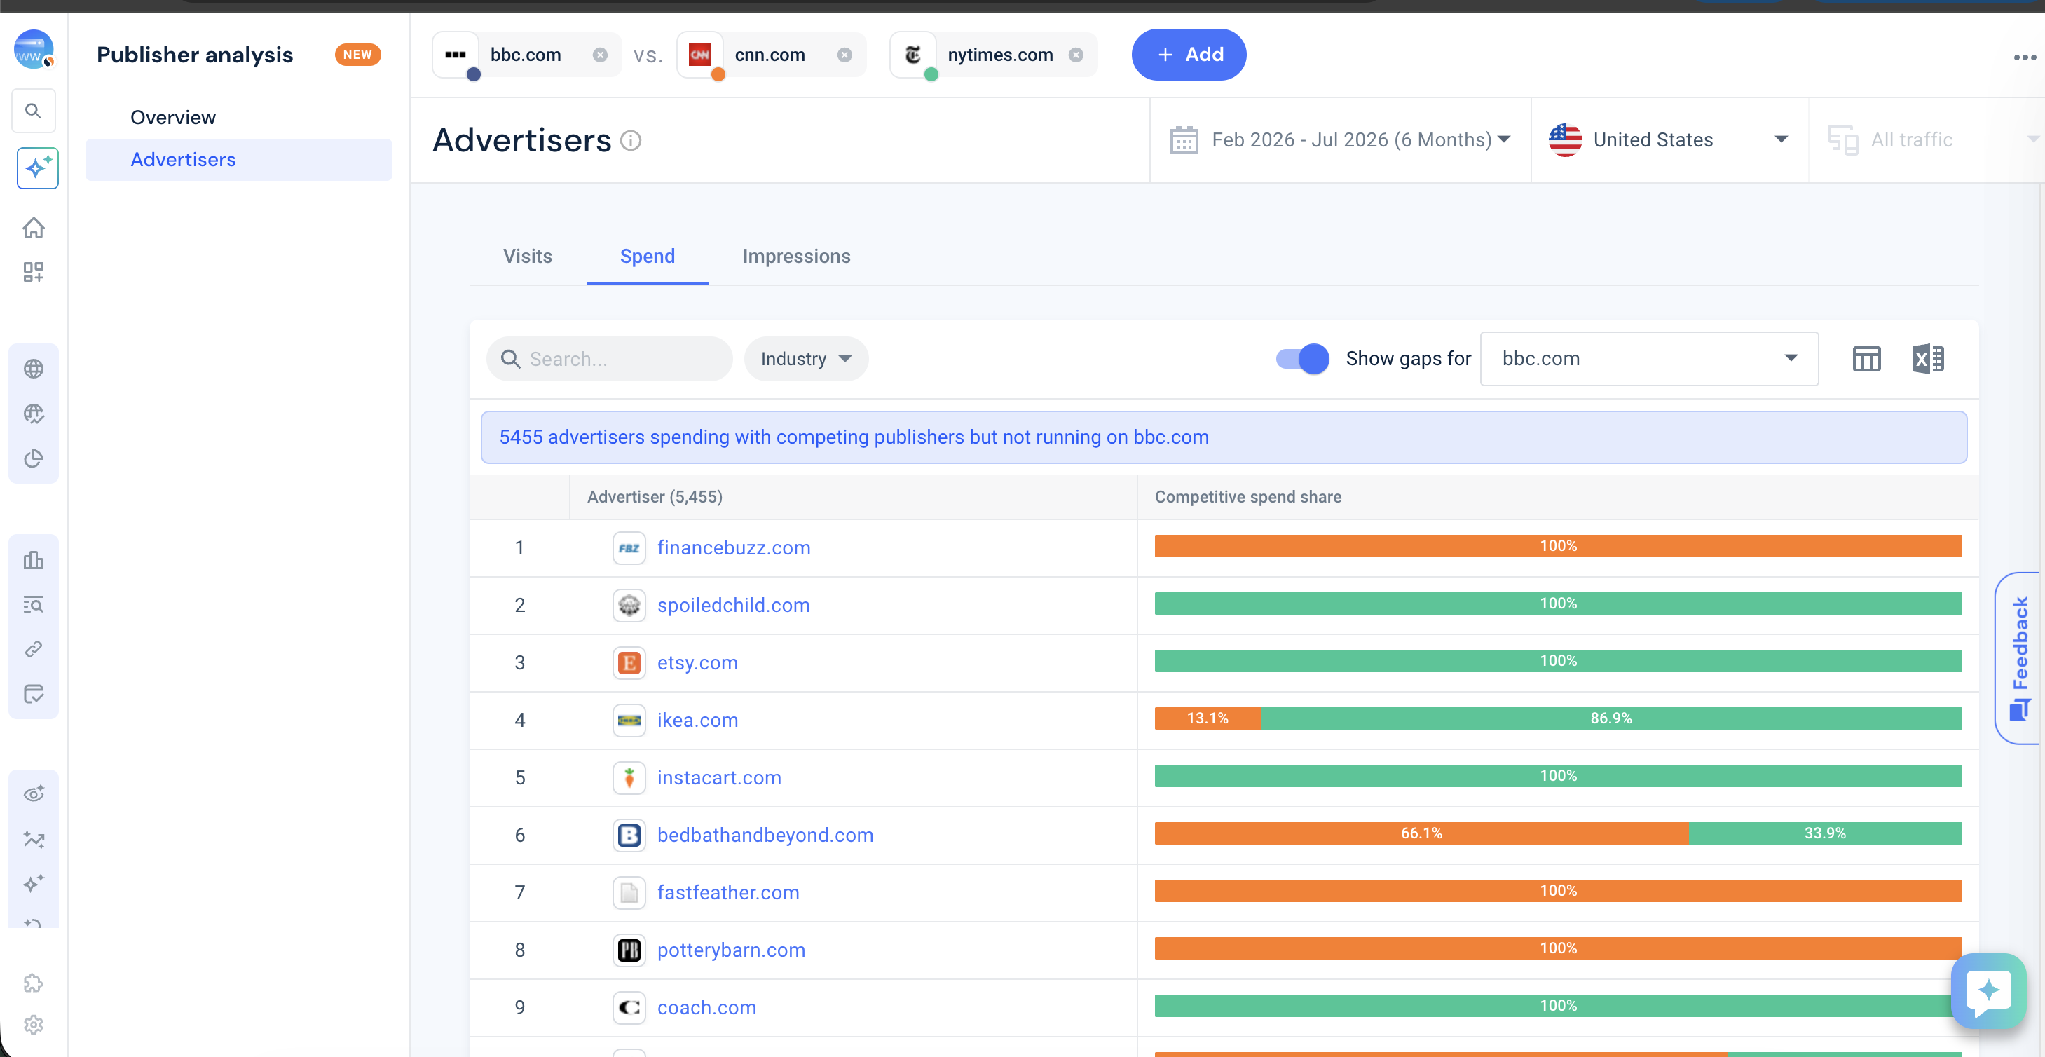
Task: Click etsy.com's 100% green spend bar
Action: click(x=1558, y=661)
